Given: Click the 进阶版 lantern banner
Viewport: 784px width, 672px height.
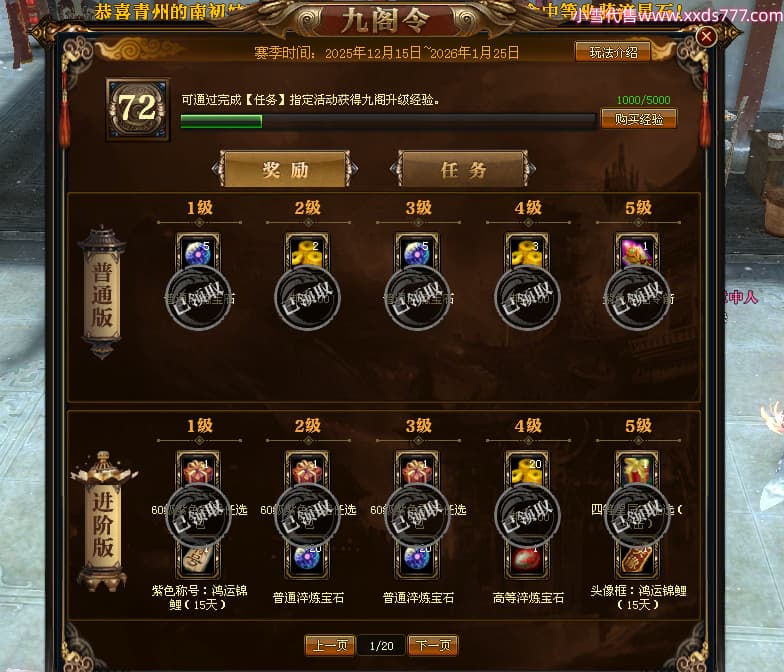Looking at the screenshot, I should tap(103, 521).
